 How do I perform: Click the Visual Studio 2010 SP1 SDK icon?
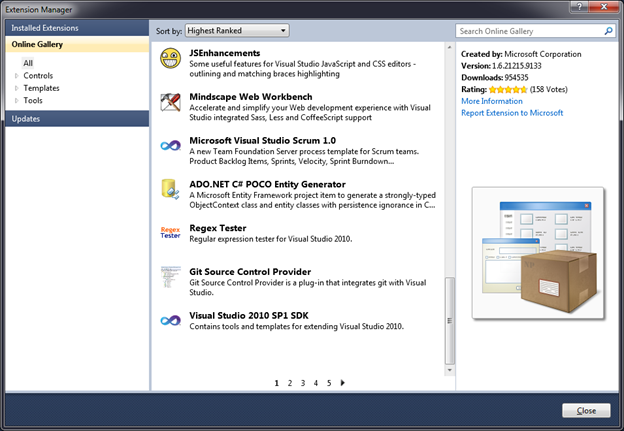click(x=170, y=320)
